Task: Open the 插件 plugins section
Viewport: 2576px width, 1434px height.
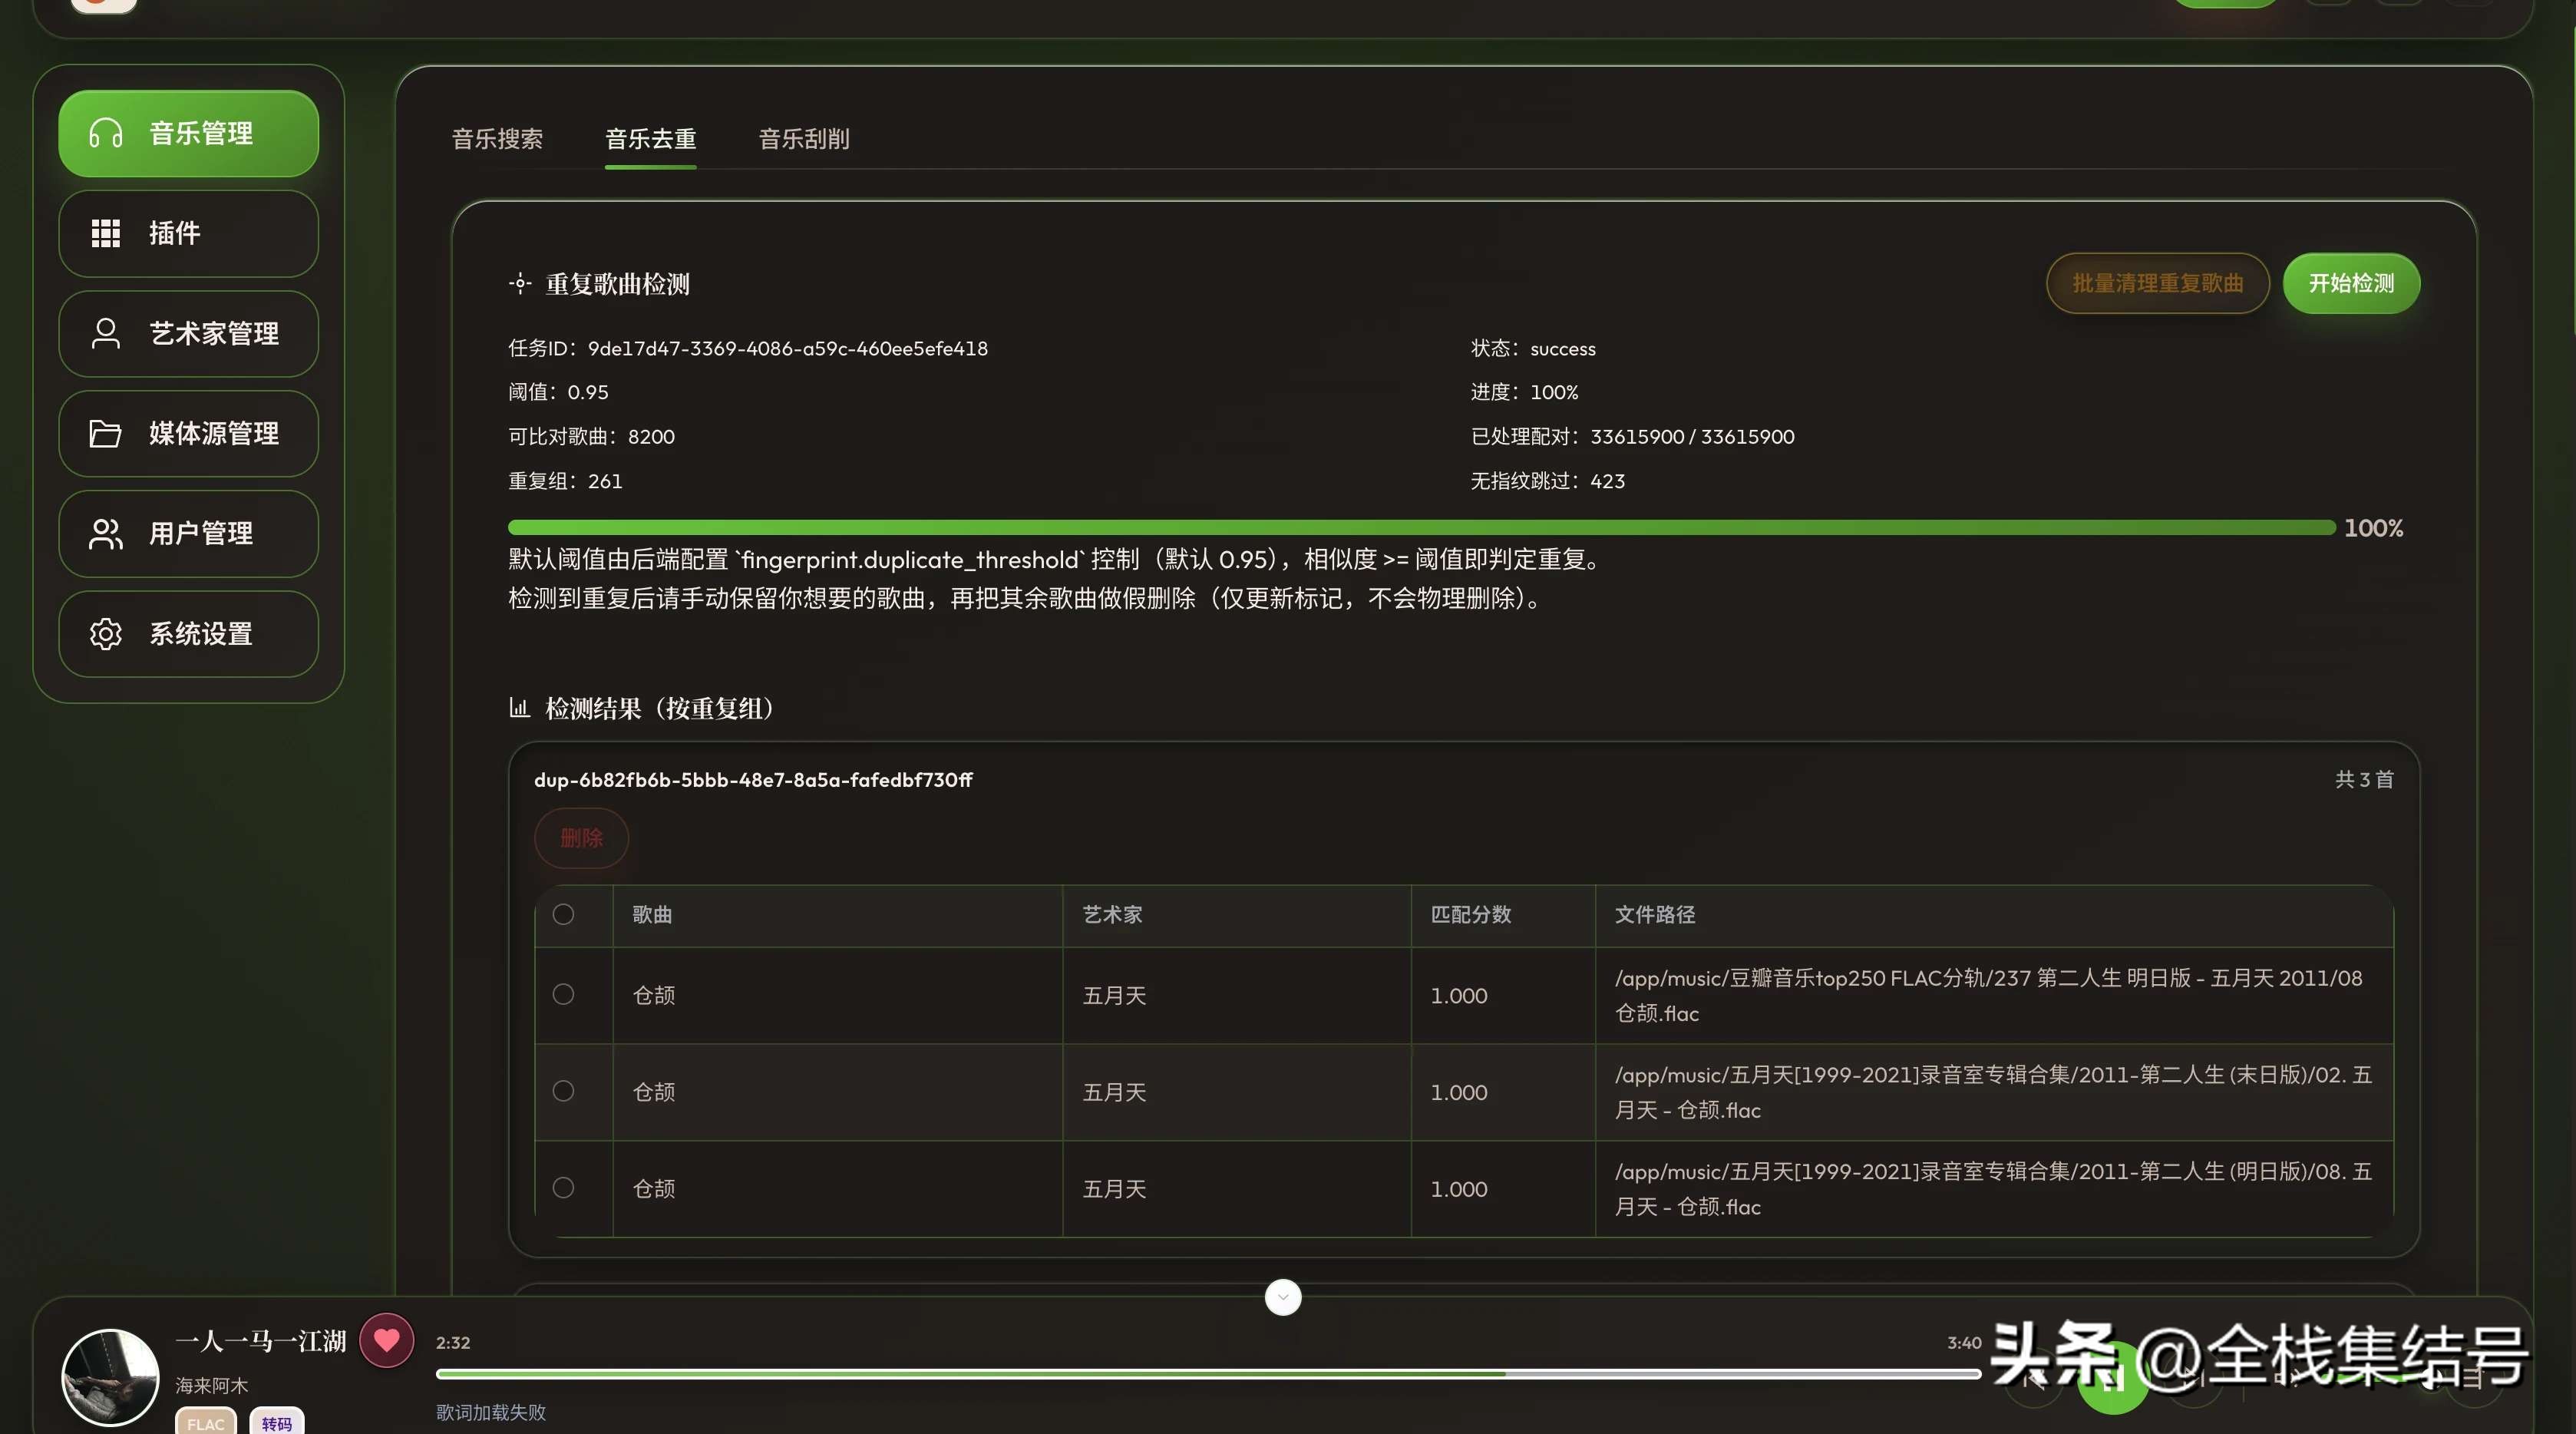Action: [188, 233]
